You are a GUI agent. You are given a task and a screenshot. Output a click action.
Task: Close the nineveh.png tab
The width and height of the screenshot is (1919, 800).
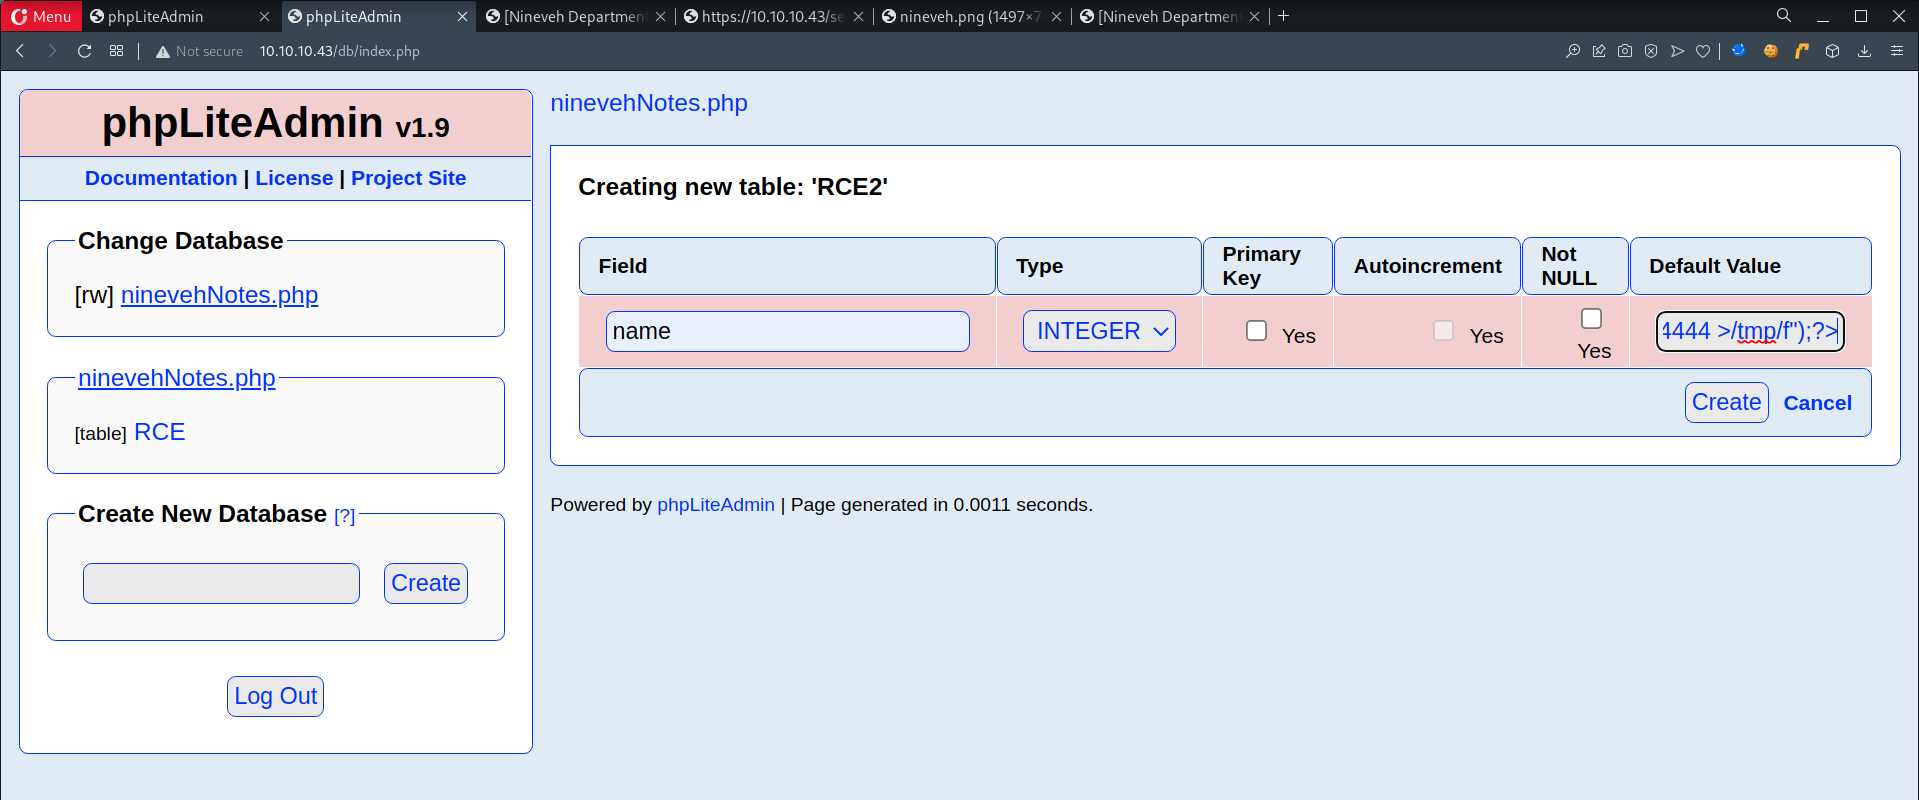tap(1056, 17)
